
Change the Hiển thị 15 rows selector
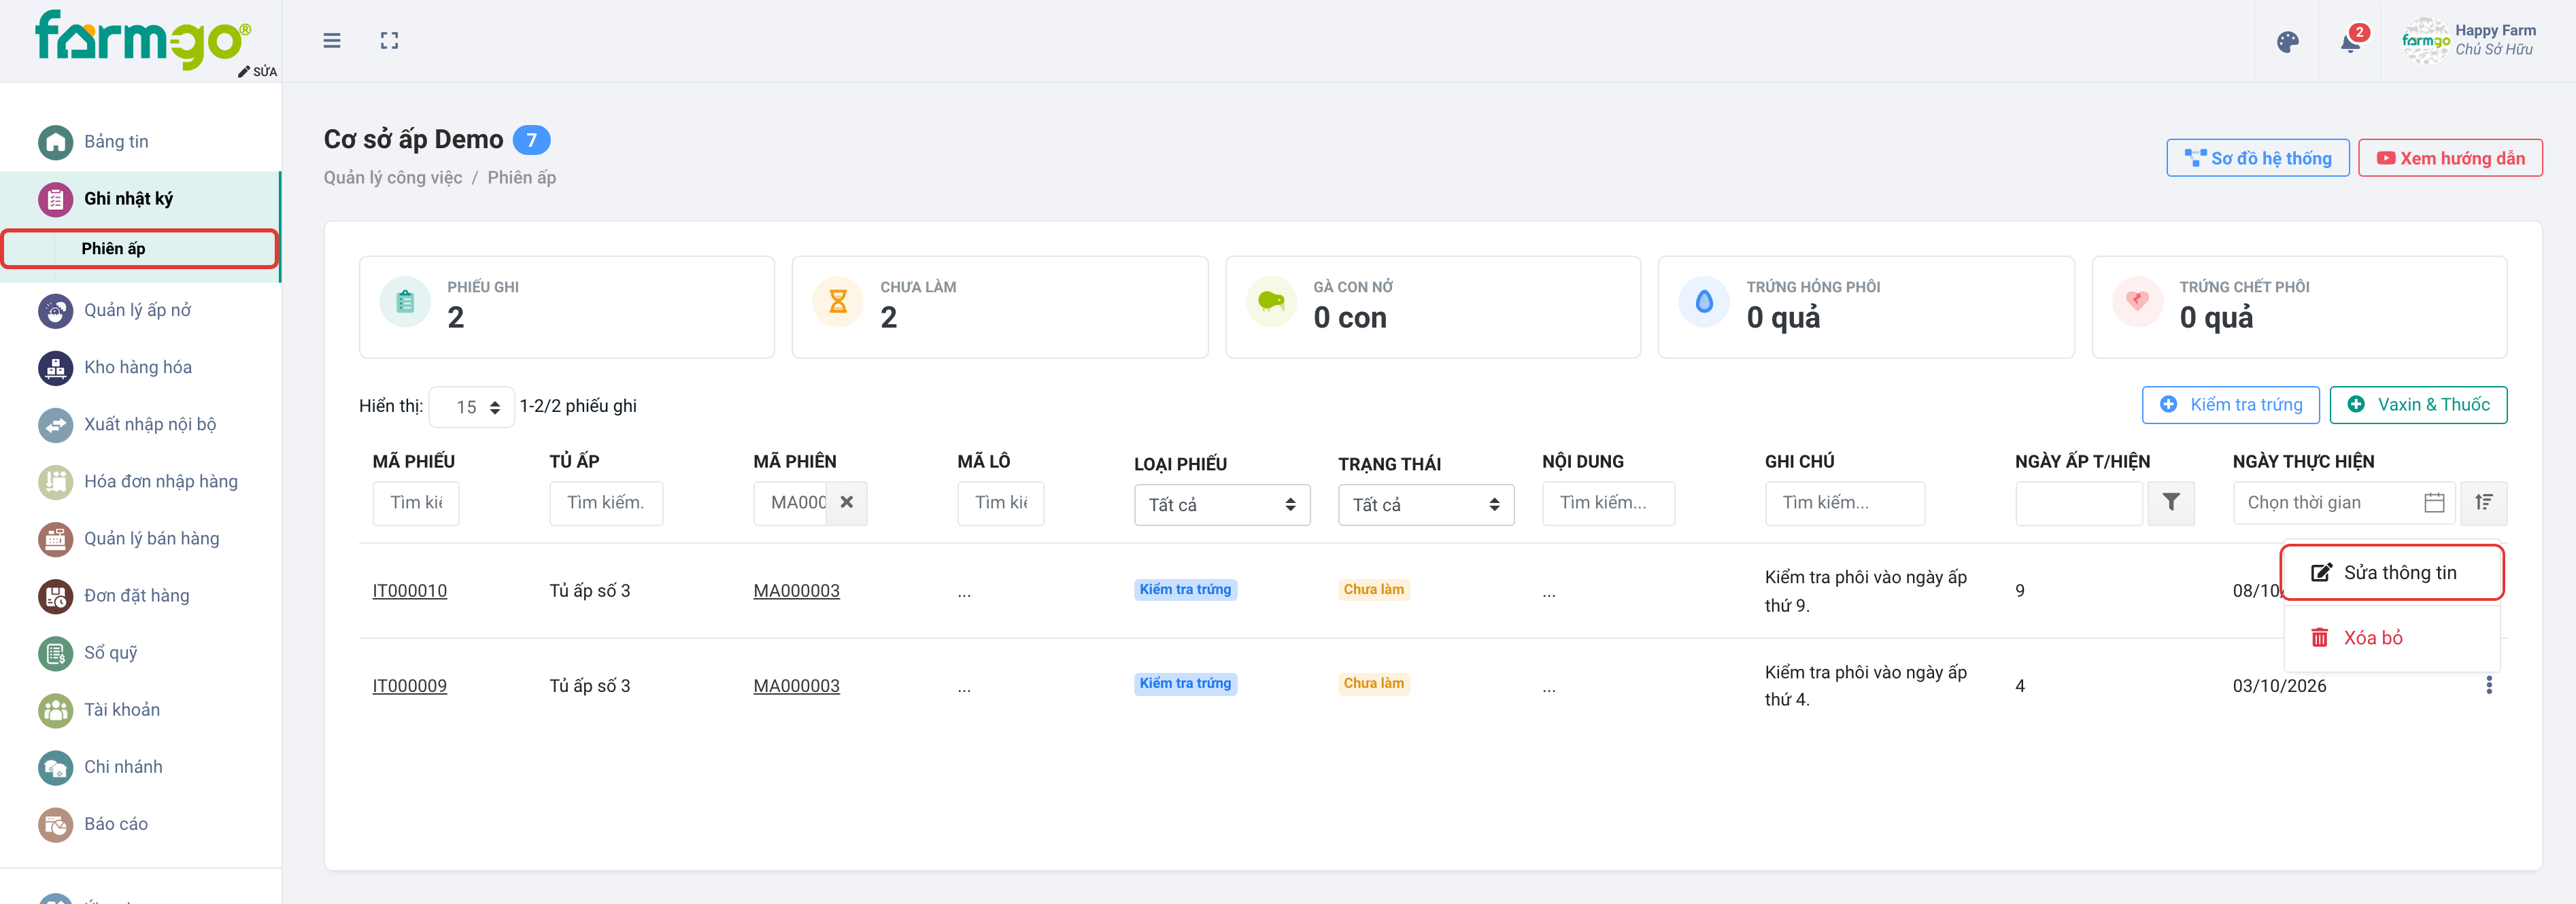coord(472,407)
